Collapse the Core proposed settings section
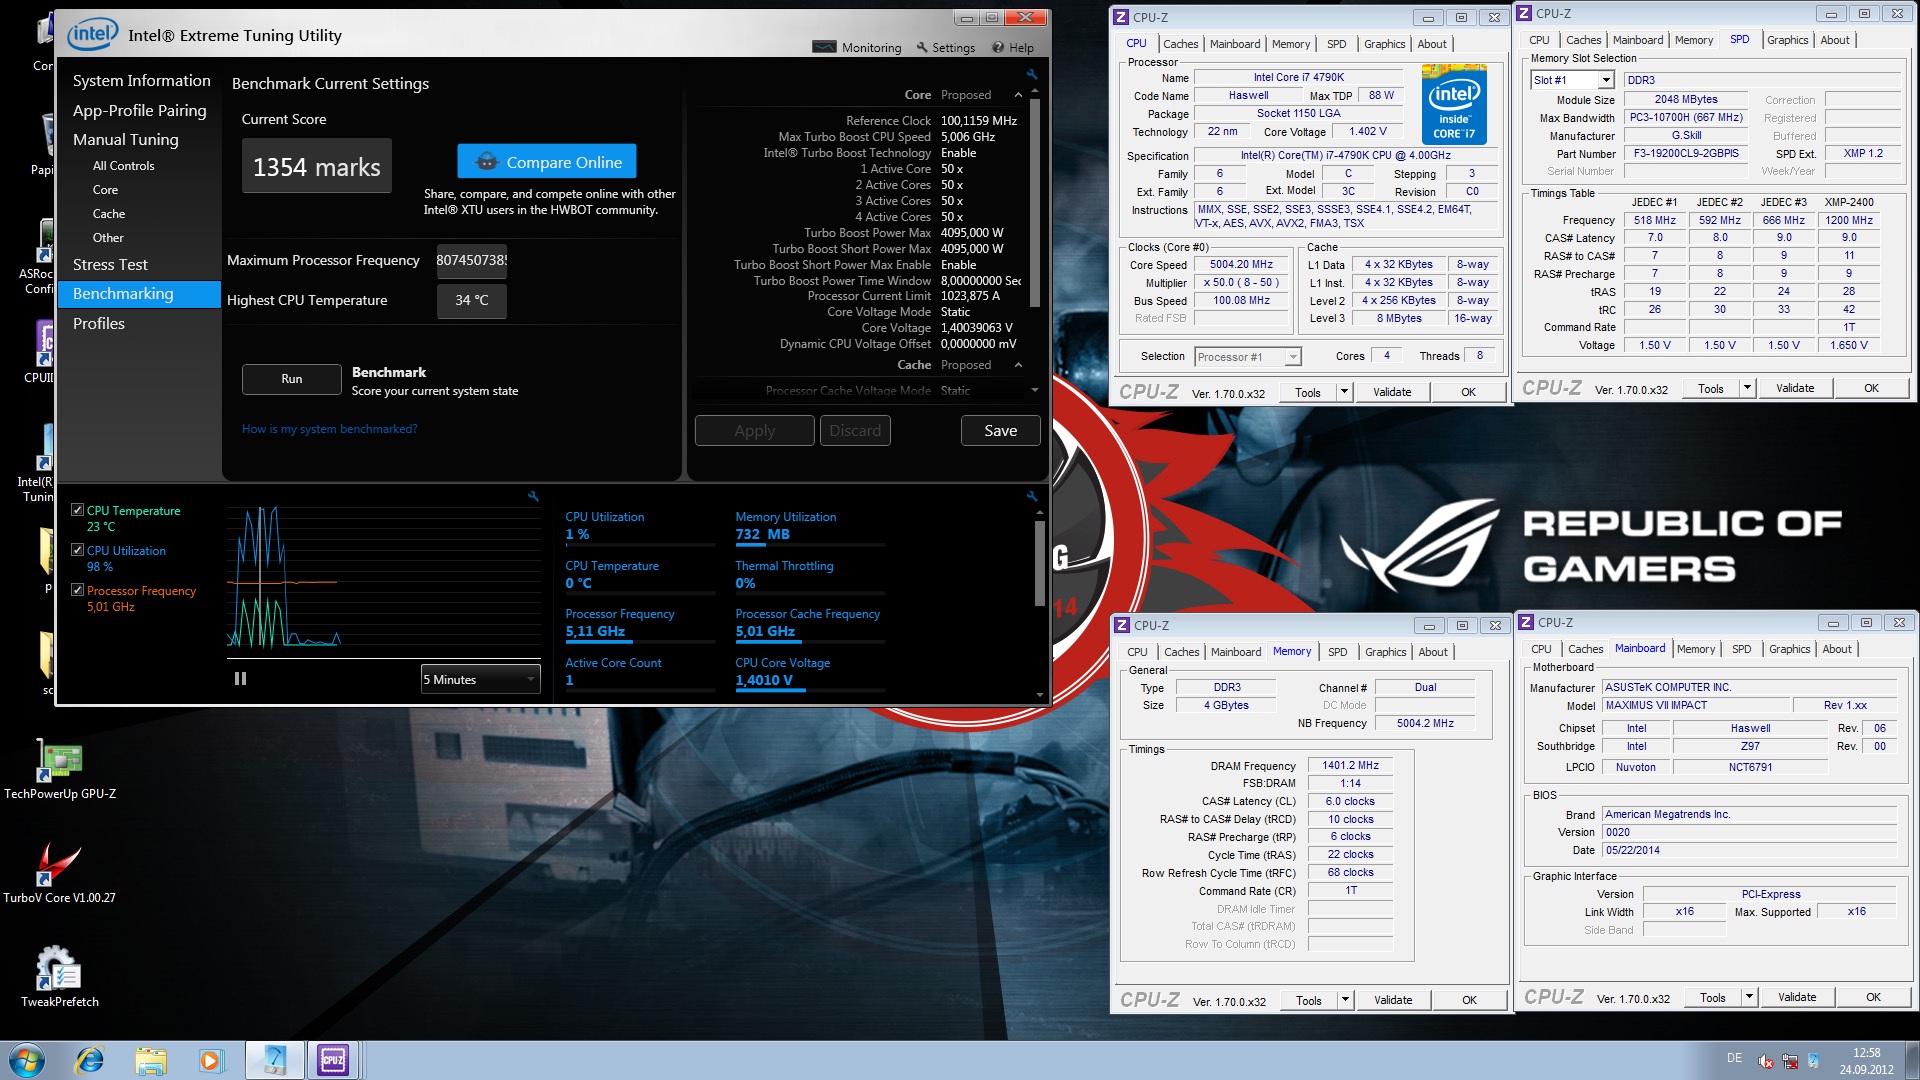1920x1080 pixels. (1018, 95)
